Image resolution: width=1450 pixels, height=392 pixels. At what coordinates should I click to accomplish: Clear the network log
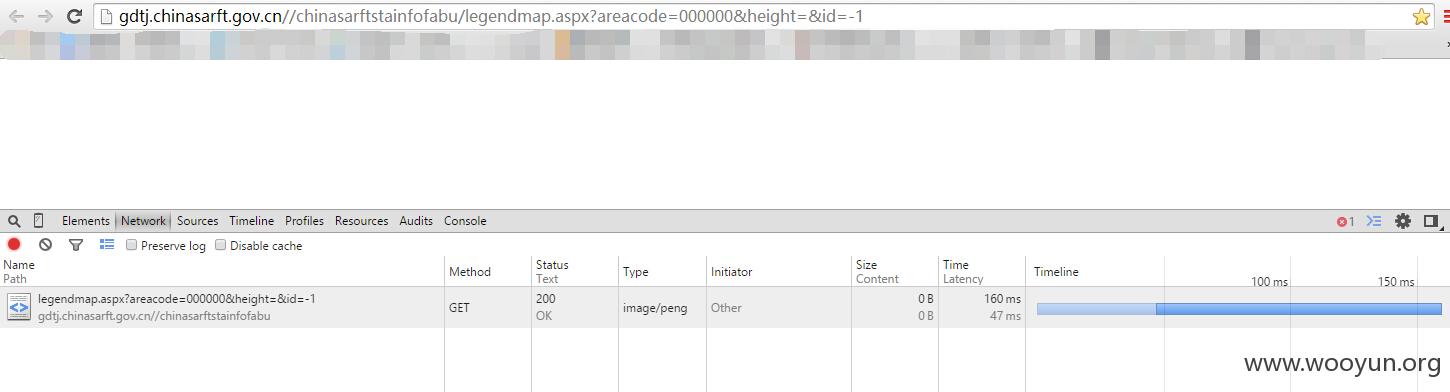pos(45,245)
